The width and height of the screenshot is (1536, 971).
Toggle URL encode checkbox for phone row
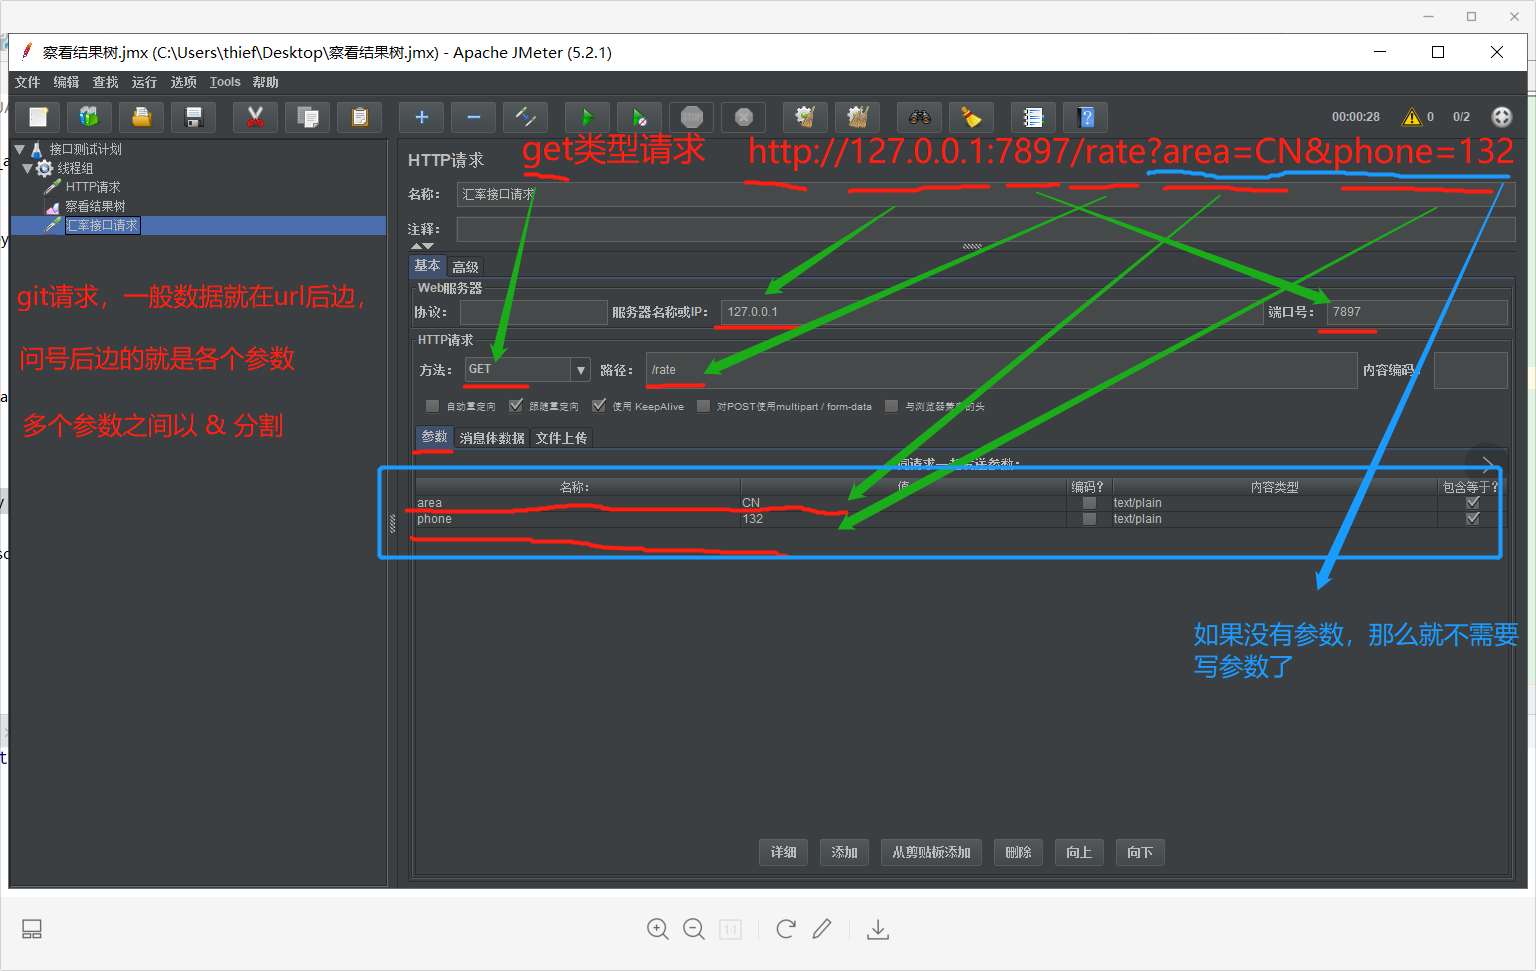coord(1089,519)
